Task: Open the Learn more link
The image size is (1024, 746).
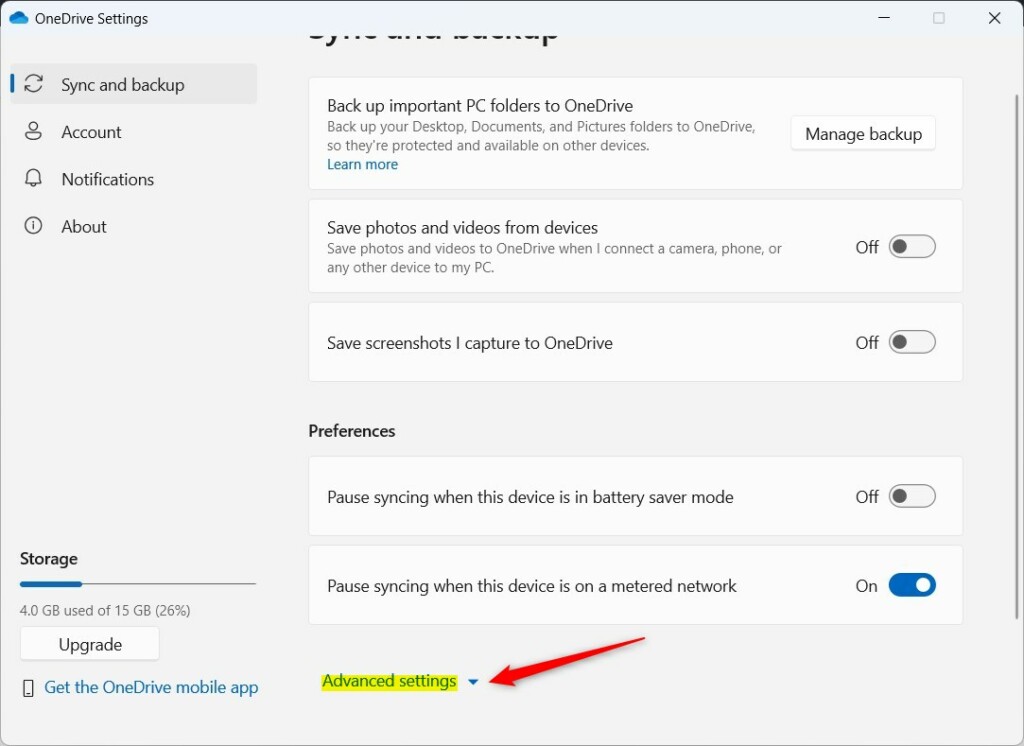Action: coord(362,165)
